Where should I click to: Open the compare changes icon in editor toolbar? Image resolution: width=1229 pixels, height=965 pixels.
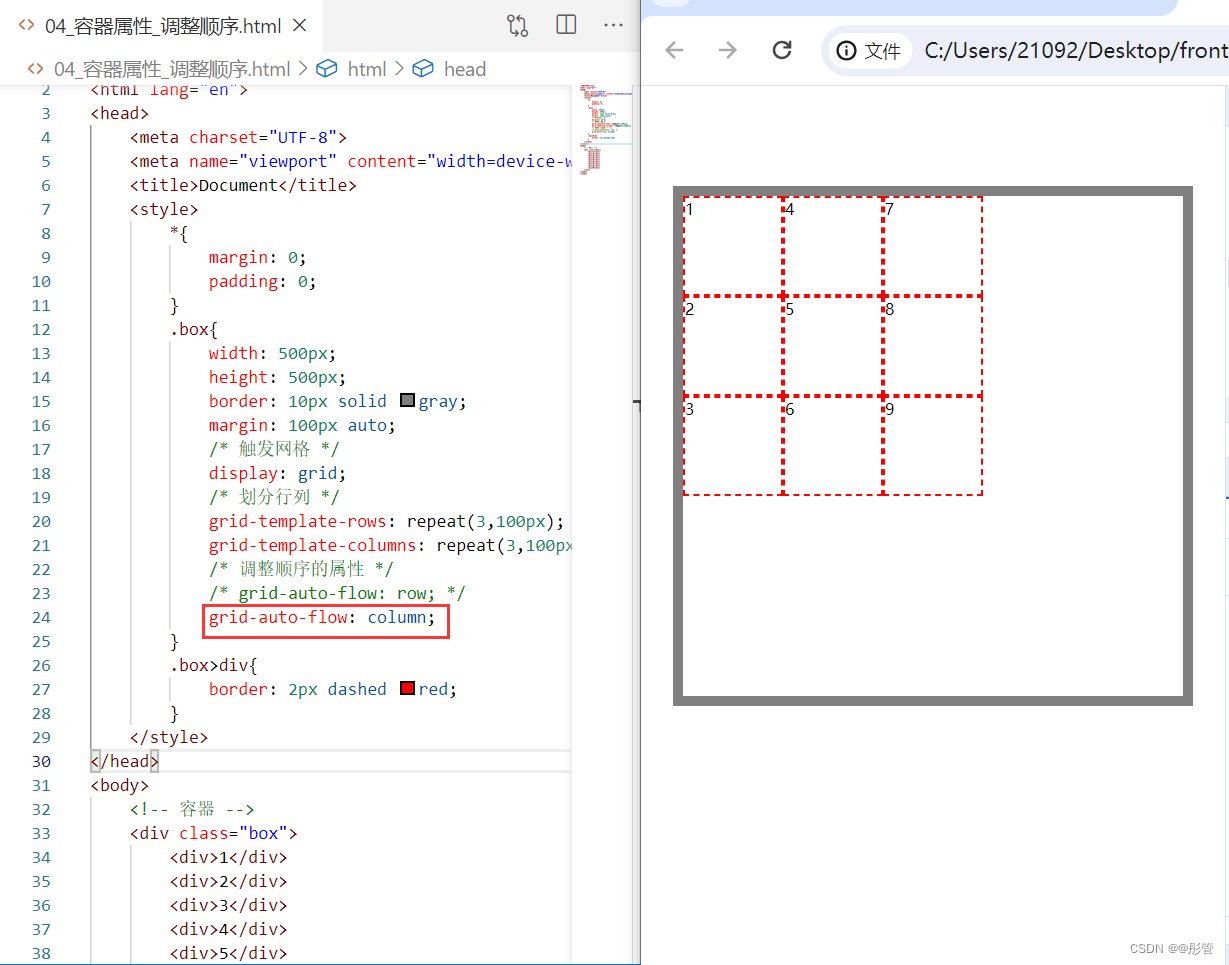[517, 25]
